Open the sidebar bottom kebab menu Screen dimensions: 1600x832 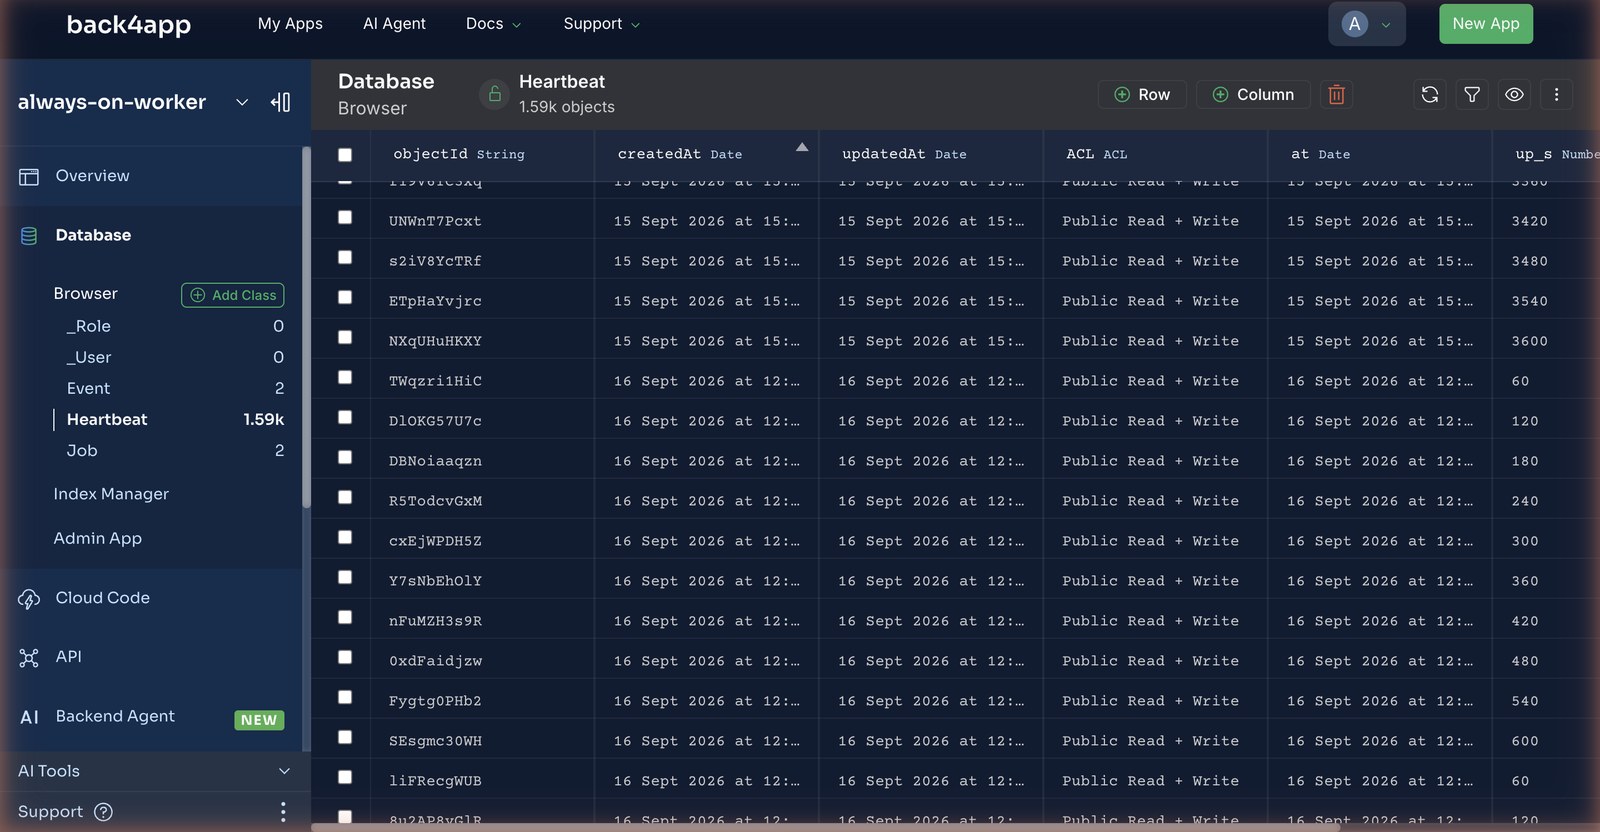(x=283, y=811)
